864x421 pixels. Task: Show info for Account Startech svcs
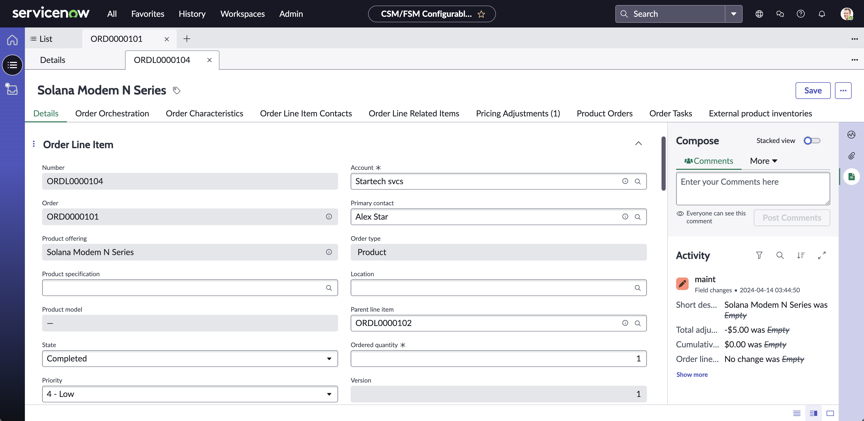tap(625, 181)
